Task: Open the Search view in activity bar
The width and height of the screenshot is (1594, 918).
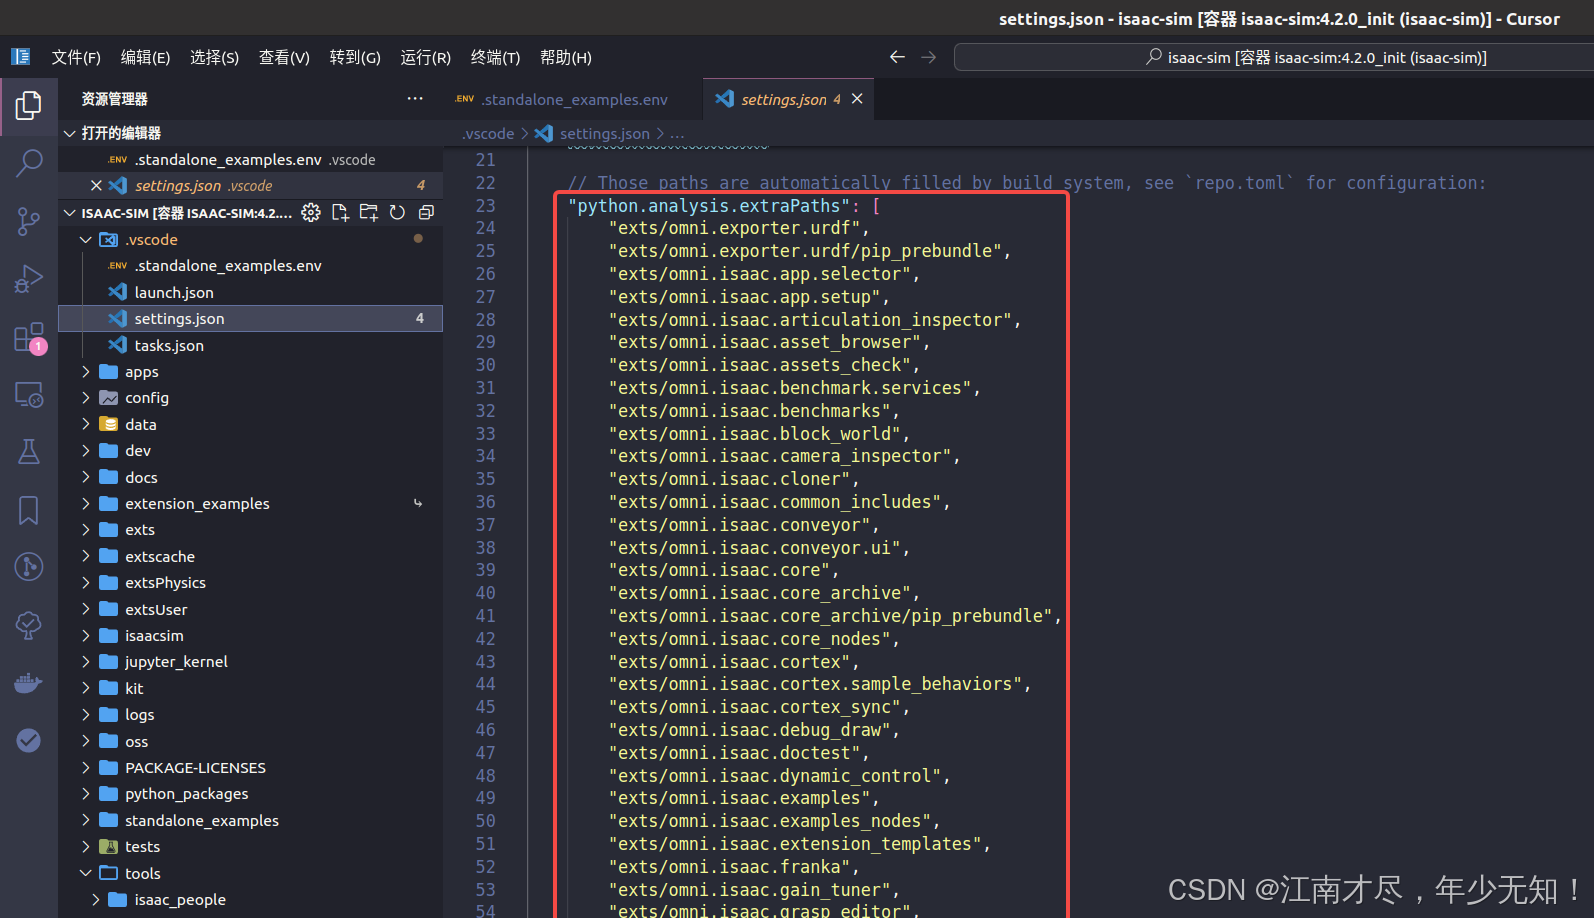Action: 28,162
